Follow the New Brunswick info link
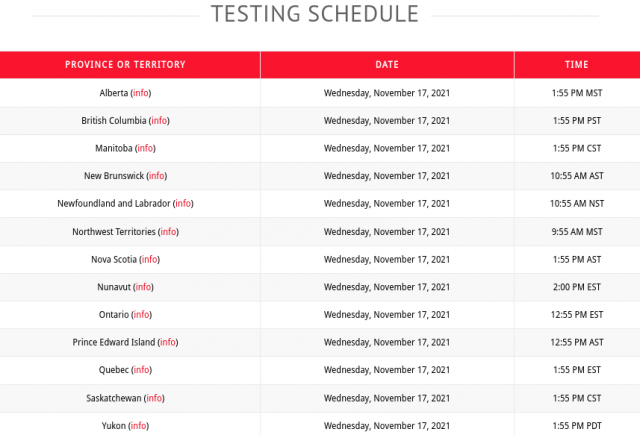 point(157,176)
